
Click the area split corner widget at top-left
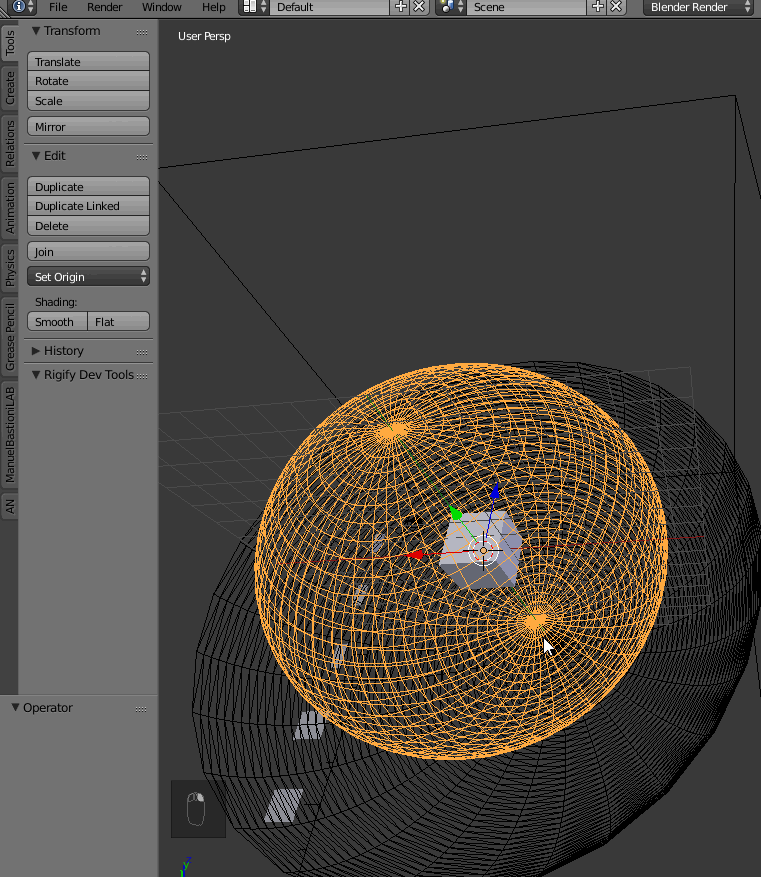pos(4,12)
